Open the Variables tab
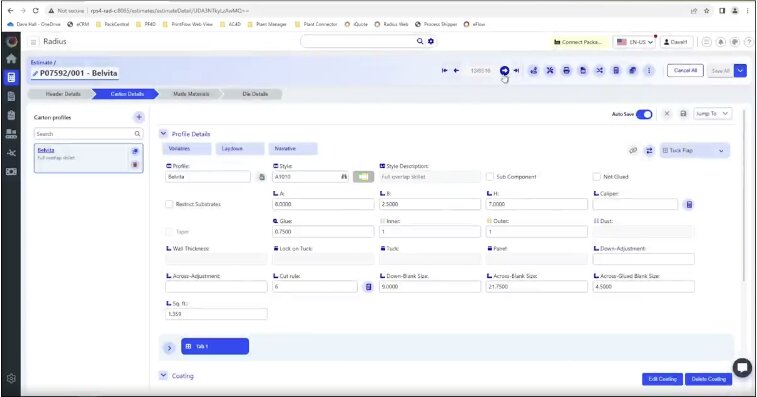 coord(186,149)
